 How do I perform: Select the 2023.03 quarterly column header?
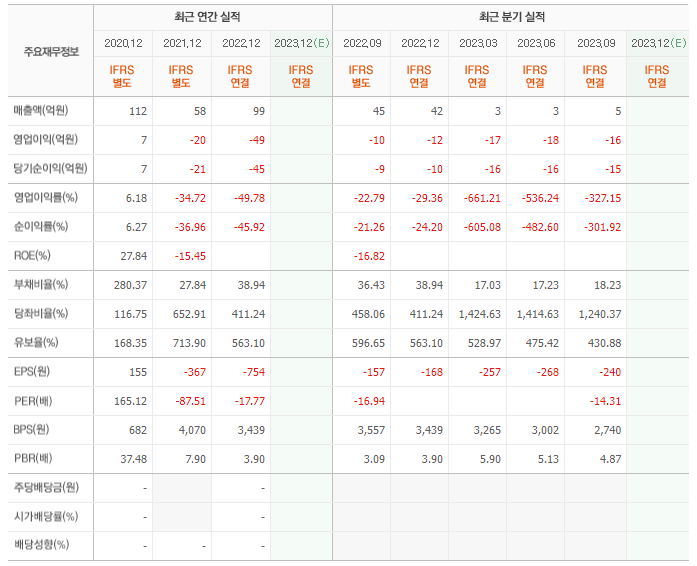(x=478, y=43)
